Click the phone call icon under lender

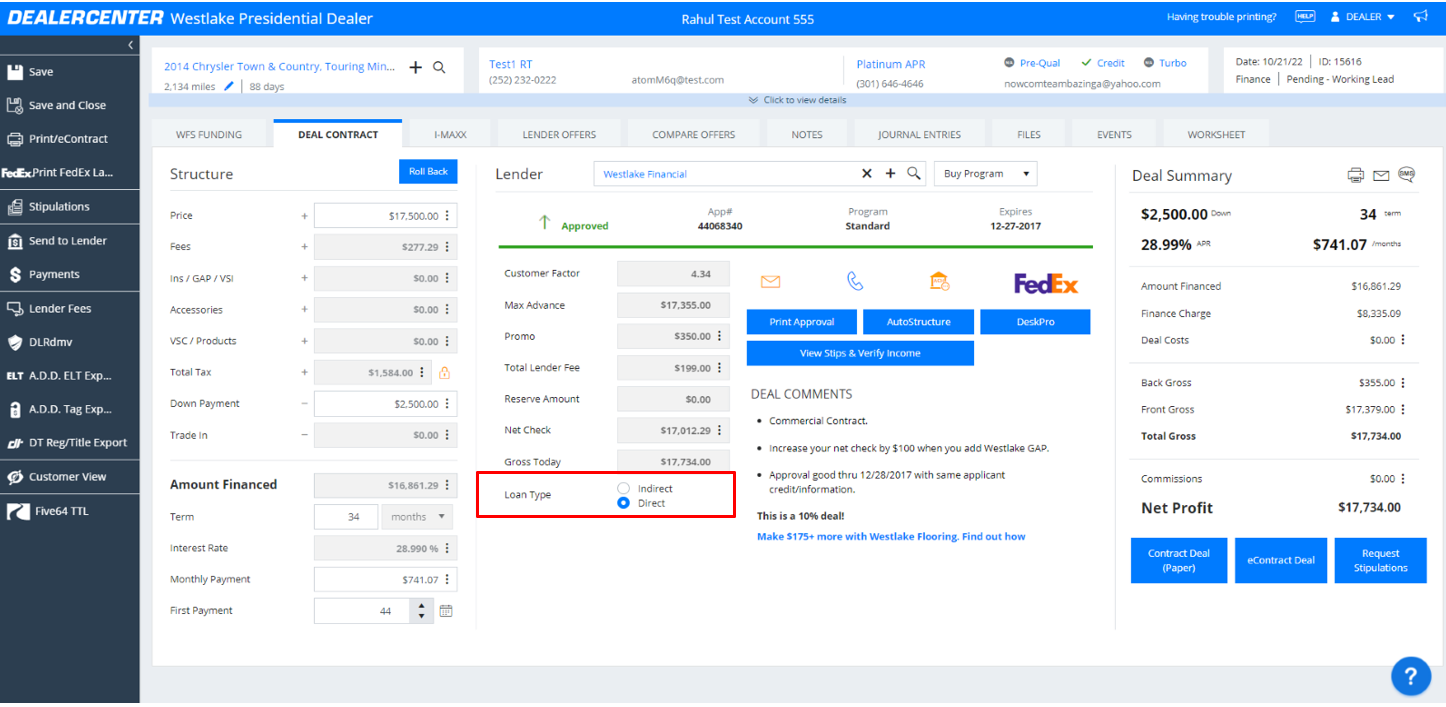click(855, 282)
